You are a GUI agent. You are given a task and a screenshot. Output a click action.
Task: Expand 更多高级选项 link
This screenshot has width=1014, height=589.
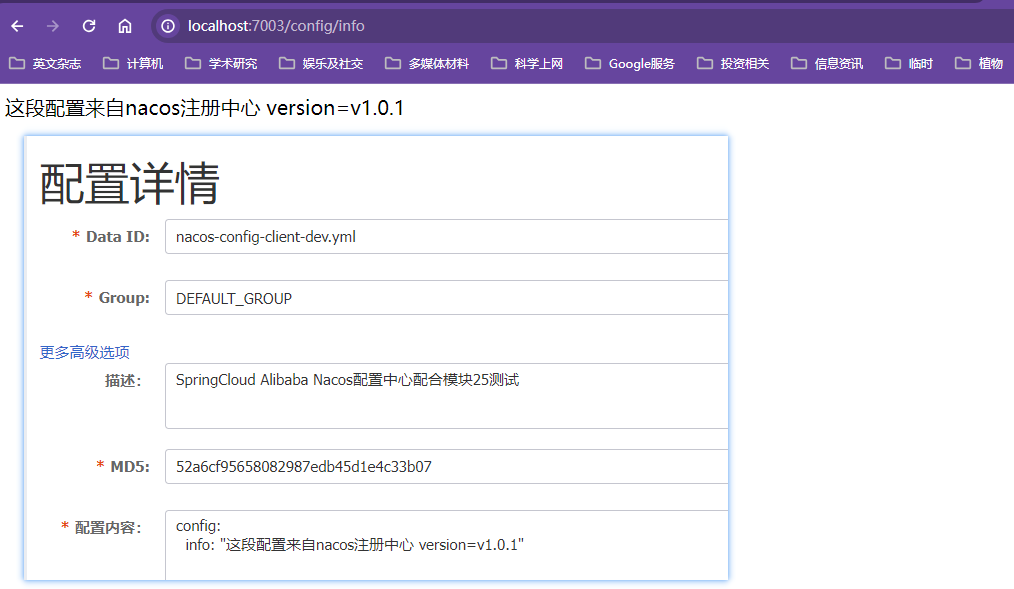[85, 352]
